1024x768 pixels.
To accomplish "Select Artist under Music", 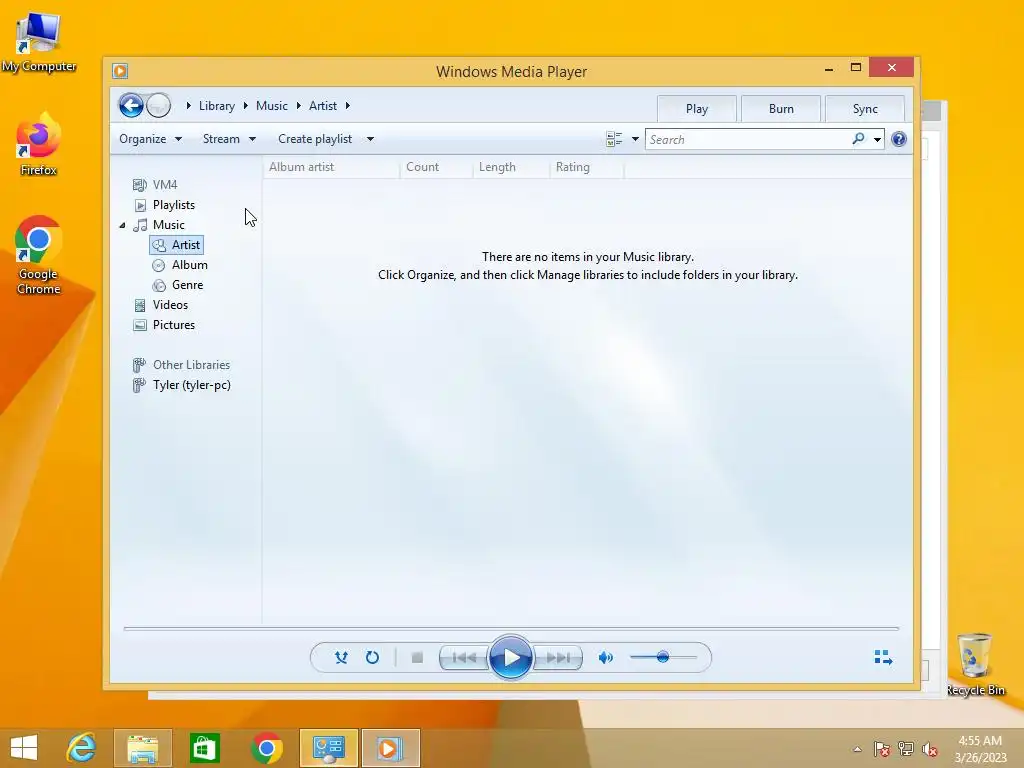I will (177, 245).
